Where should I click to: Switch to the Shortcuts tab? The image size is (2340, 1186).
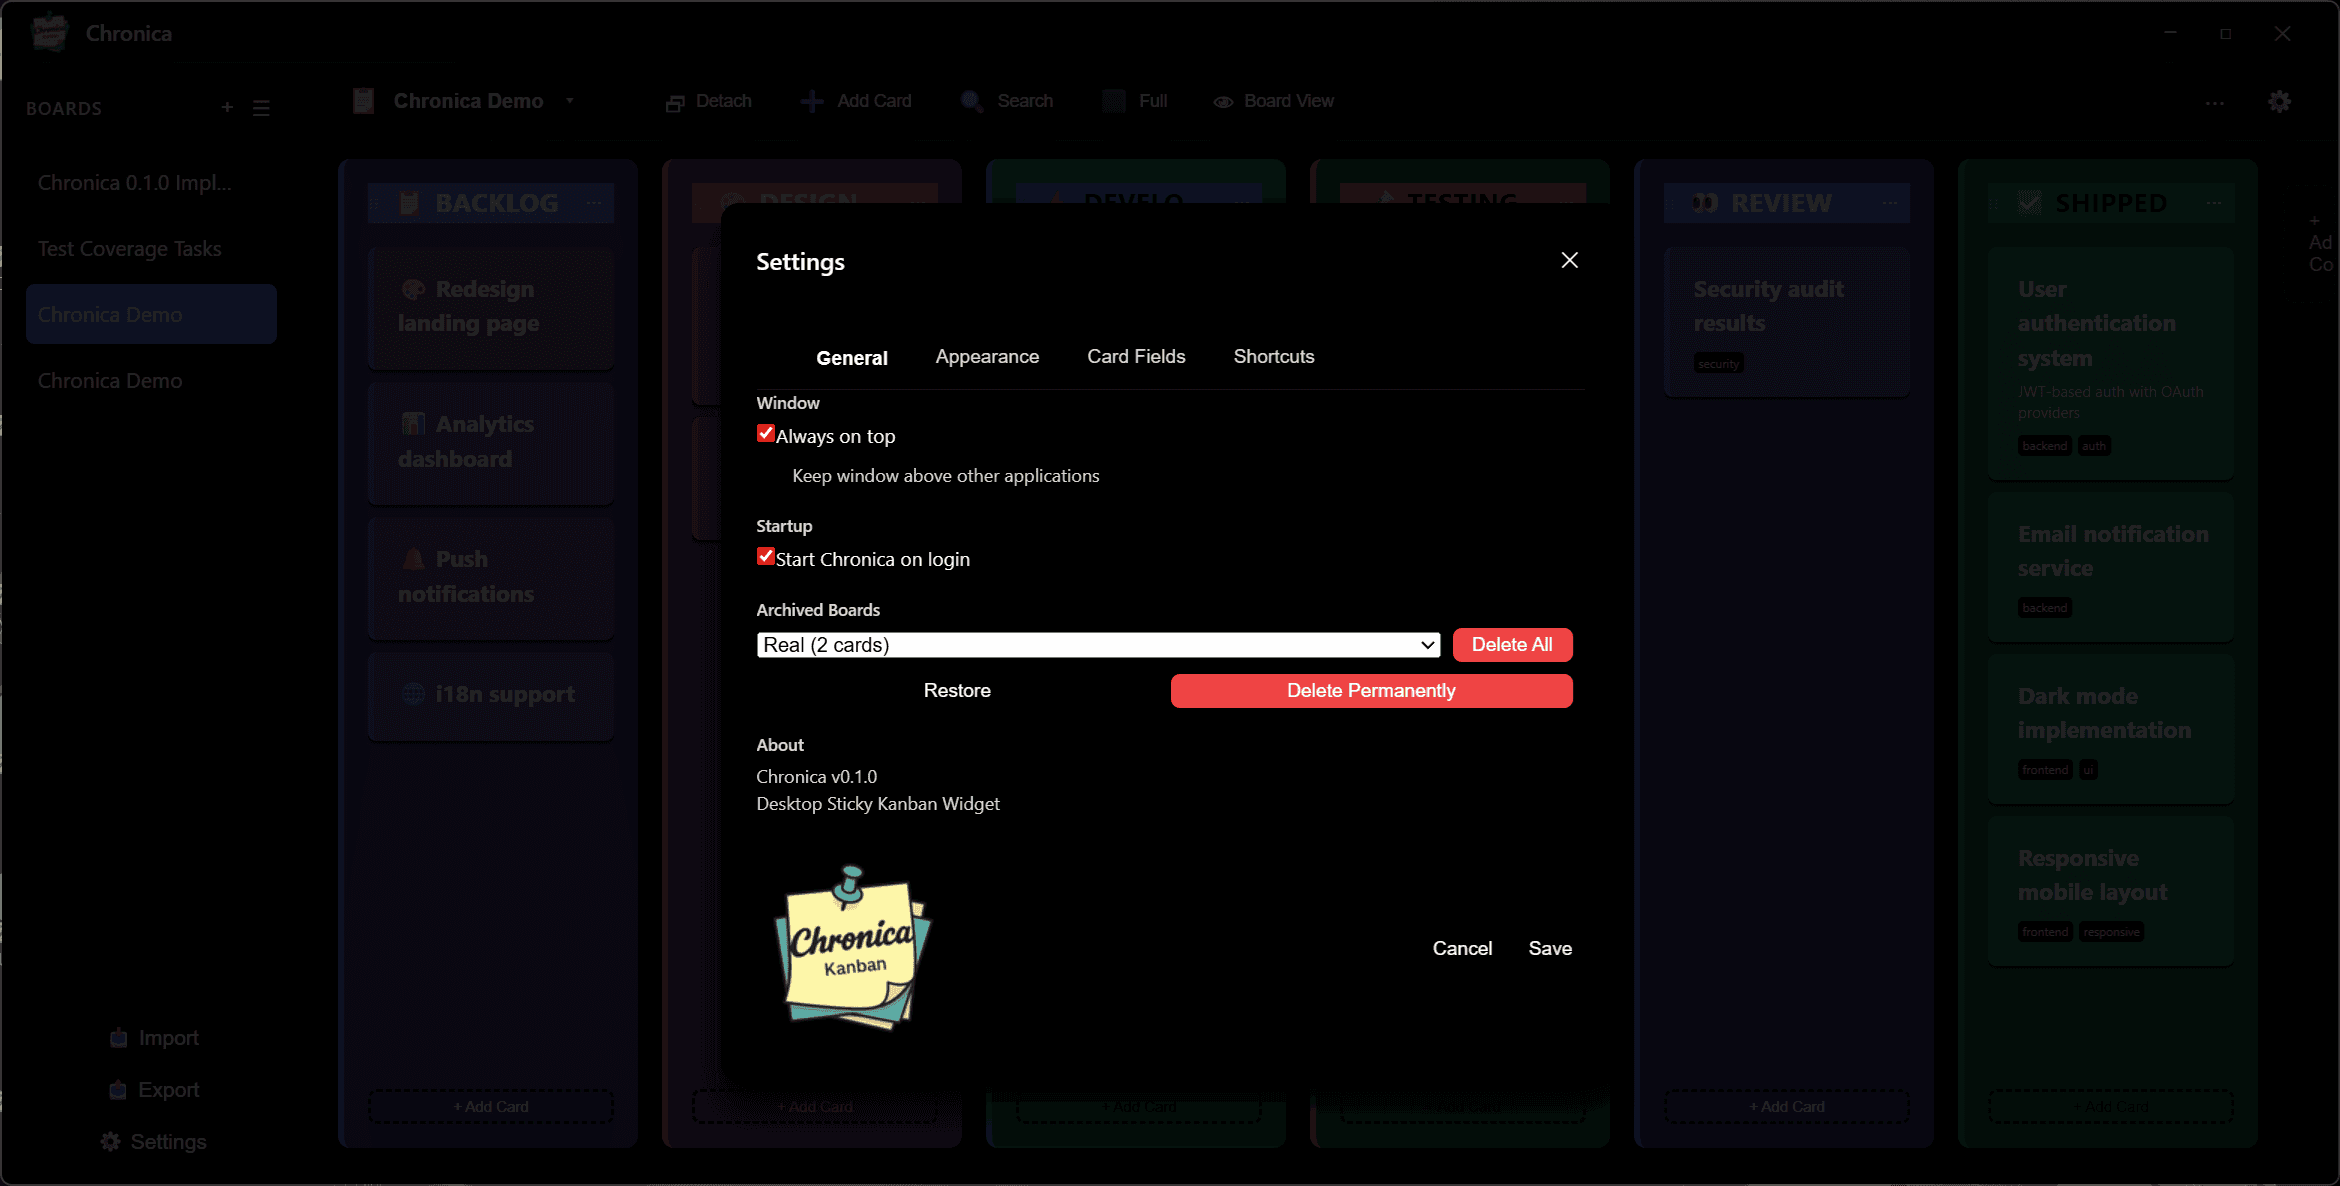[1274, 356]
